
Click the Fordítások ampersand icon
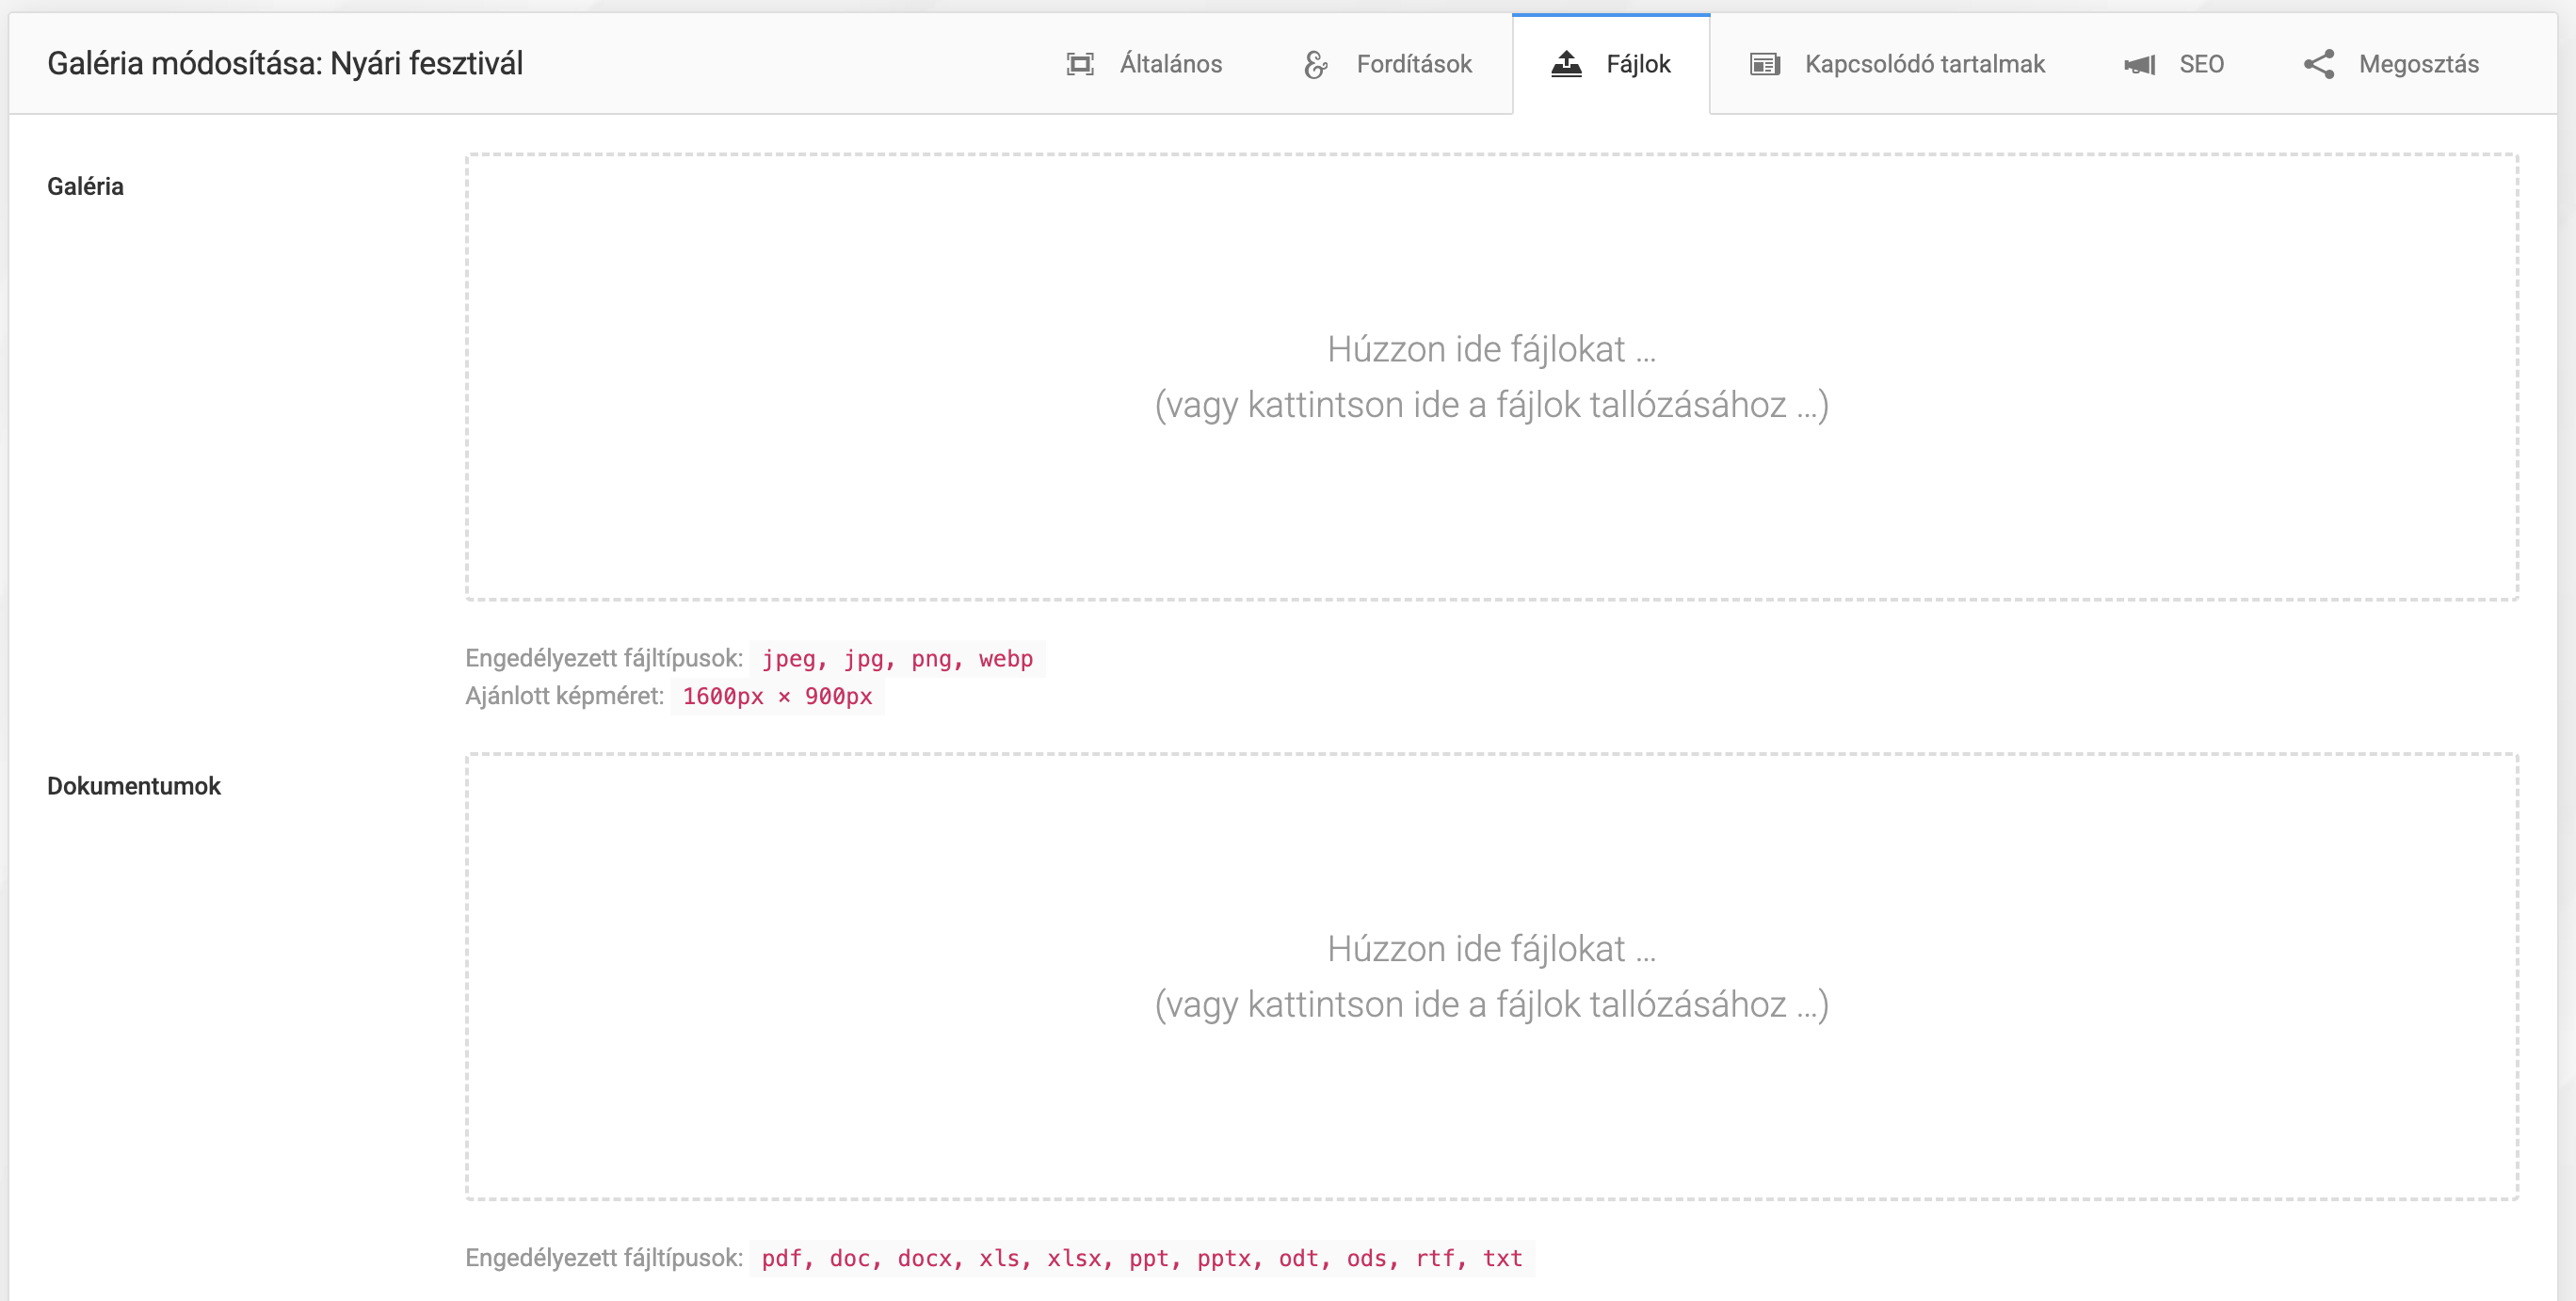(x=1315, y=65)
